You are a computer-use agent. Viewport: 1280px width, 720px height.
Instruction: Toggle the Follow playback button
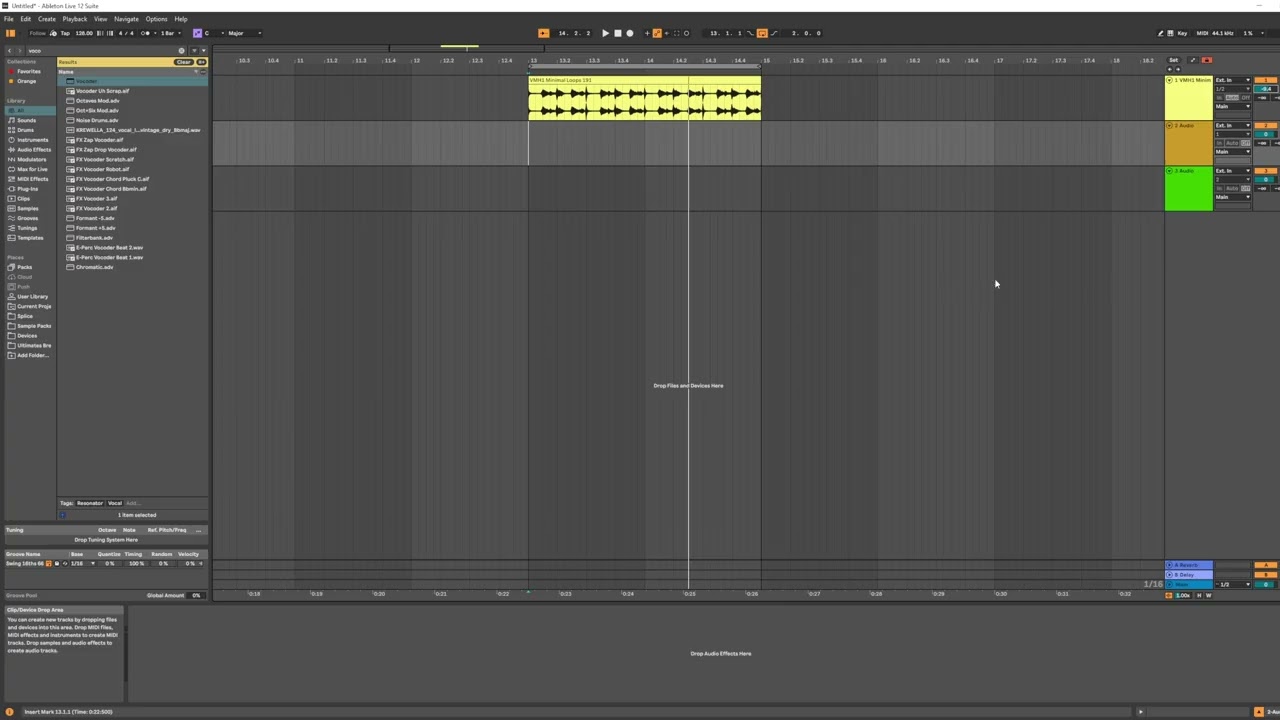coord(40,33)
